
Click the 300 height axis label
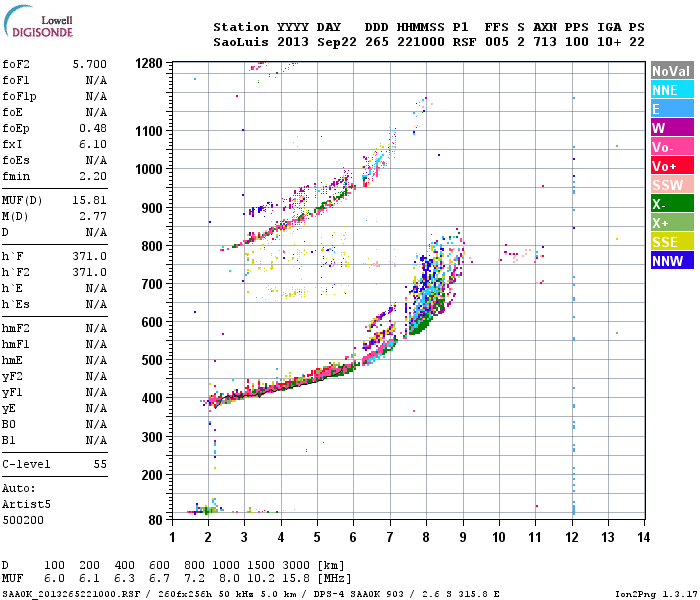coord(152,437)
